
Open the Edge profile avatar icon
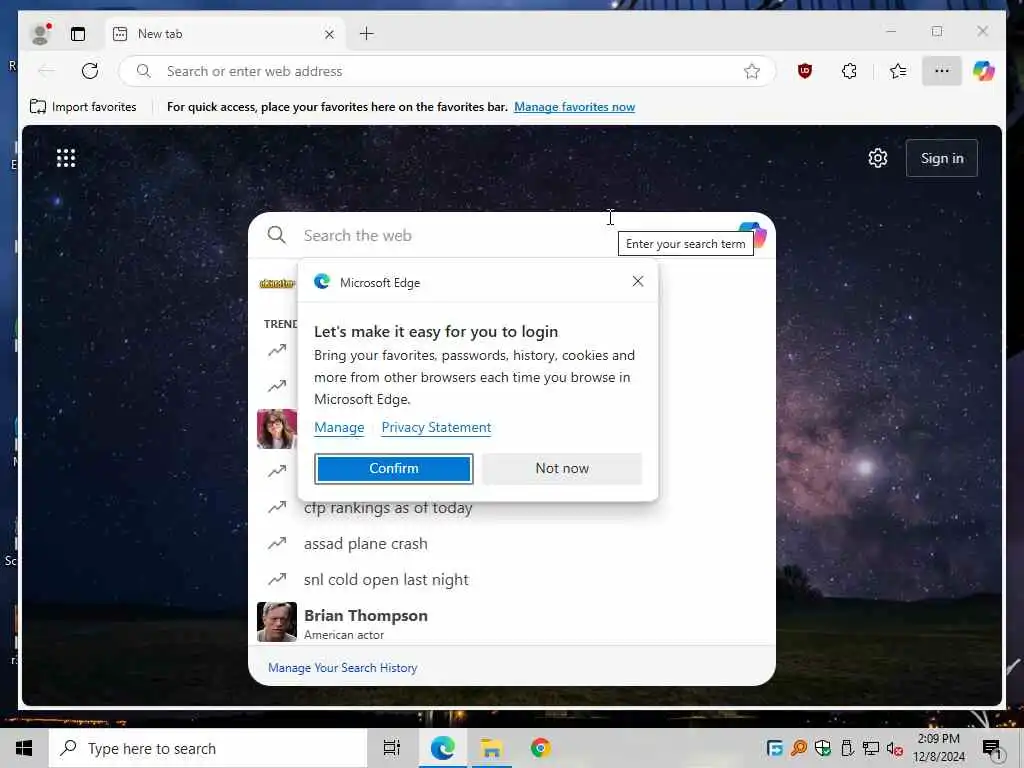tap(41, 34)
